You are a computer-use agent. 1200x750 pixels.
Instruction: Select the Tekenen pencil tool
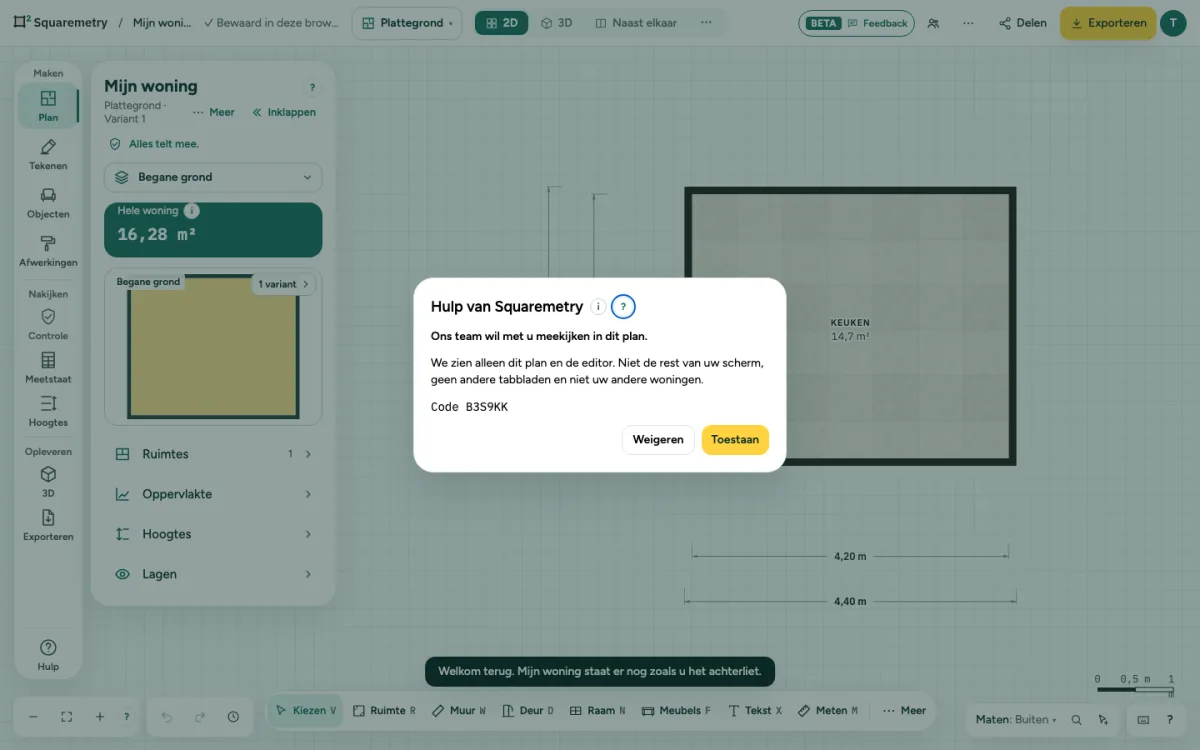click(48, 154)
